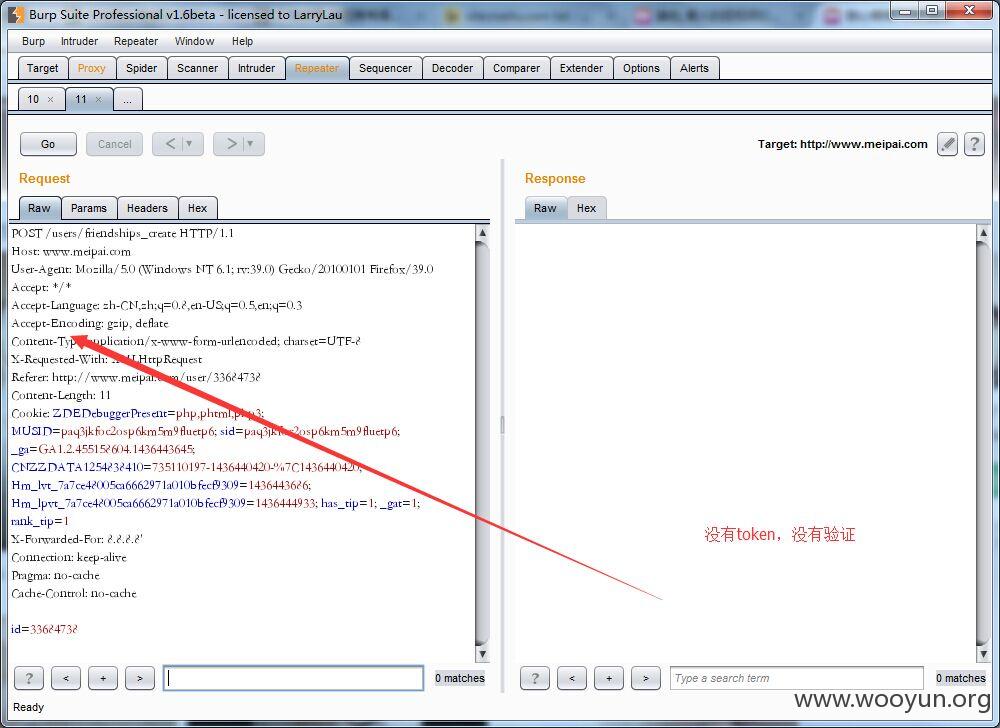
Task: Switch to the Options tab
Action: click(641, 68)
